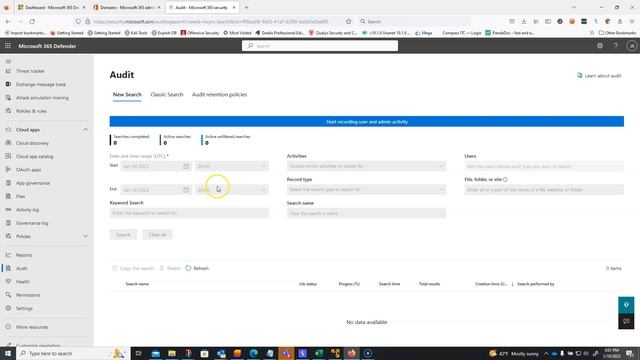Click the Files icon in sidebar

click(x=8, y=196)
